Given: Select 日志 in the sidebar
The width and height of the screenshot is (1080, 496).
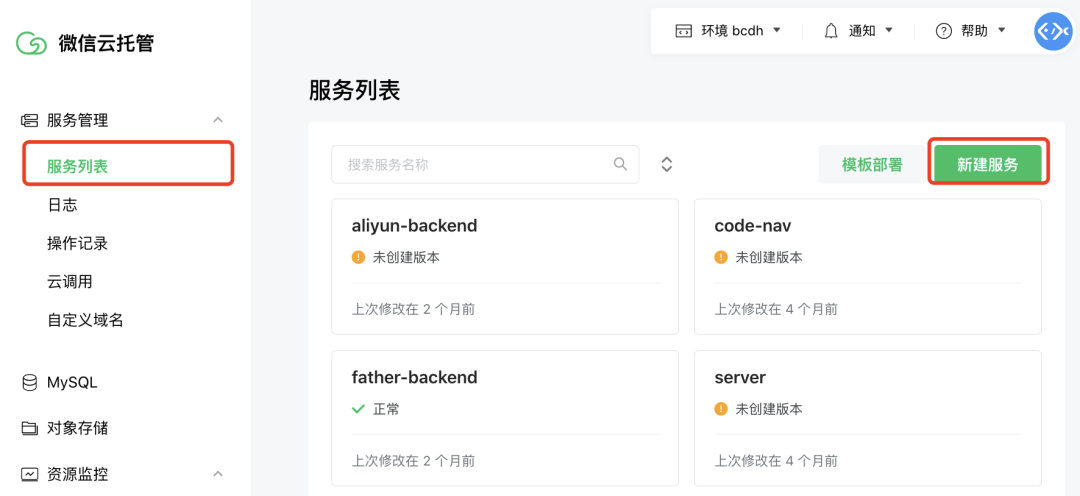Looking at the screenshot, I should pos(62,205).
